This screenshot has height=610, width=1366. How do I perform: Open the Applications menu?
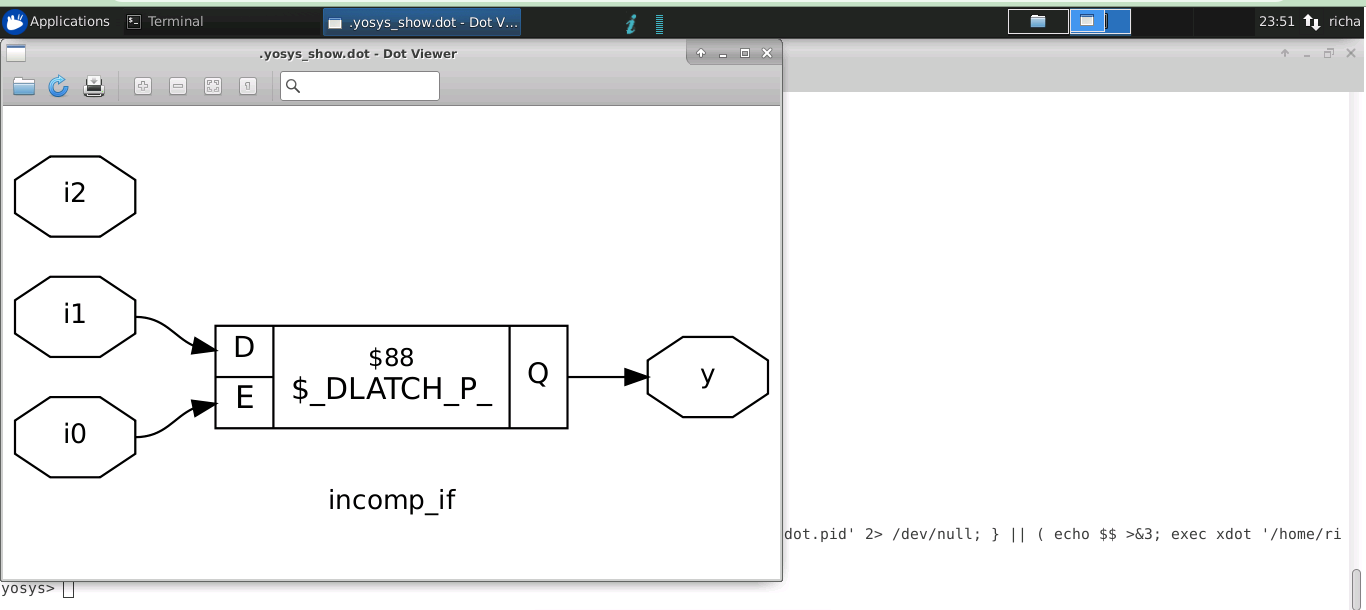tap(60, 21)
